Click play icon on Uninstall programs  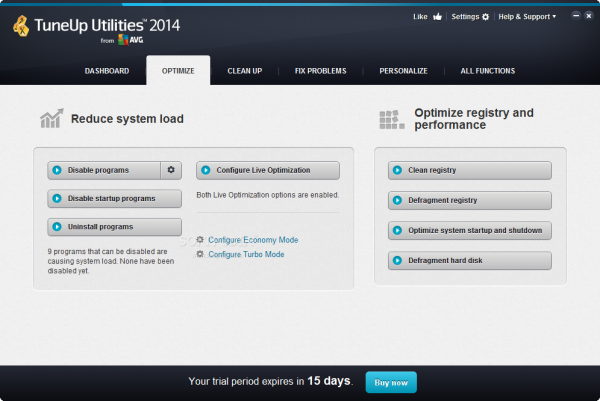coord(57,227)
